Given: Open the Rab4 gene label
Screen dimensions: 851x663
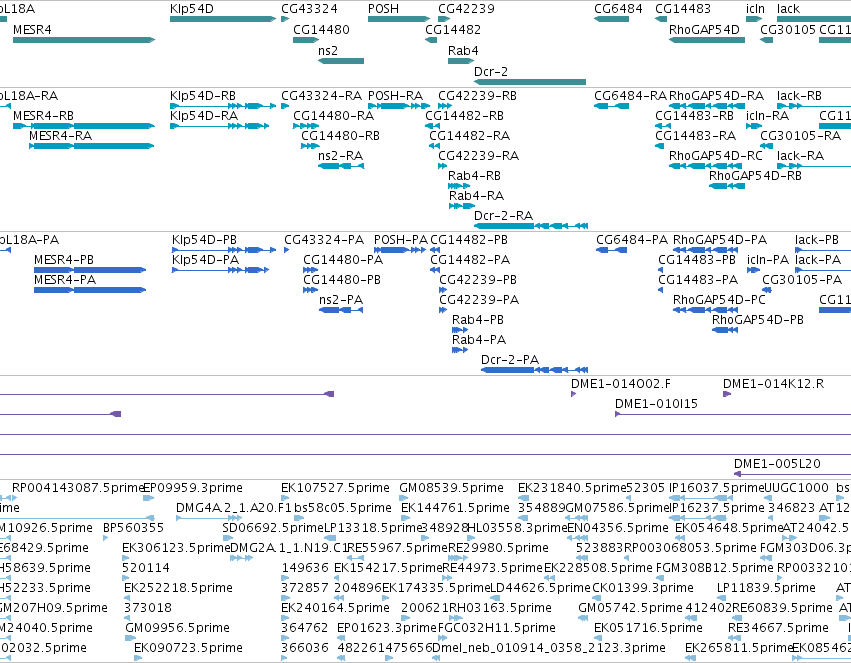Looking at the screenshot, I should [x=463, y=50].
